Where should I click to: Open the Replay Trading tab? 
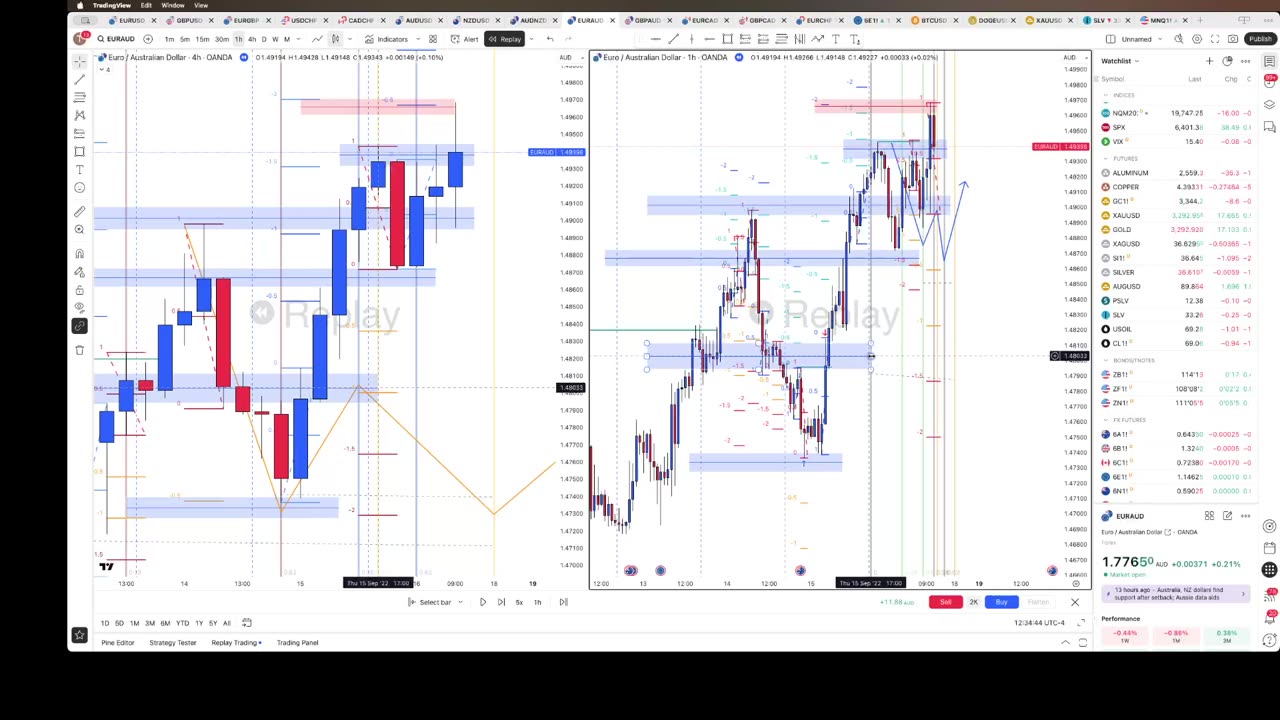pyautogui.click(x=234, y=643)
